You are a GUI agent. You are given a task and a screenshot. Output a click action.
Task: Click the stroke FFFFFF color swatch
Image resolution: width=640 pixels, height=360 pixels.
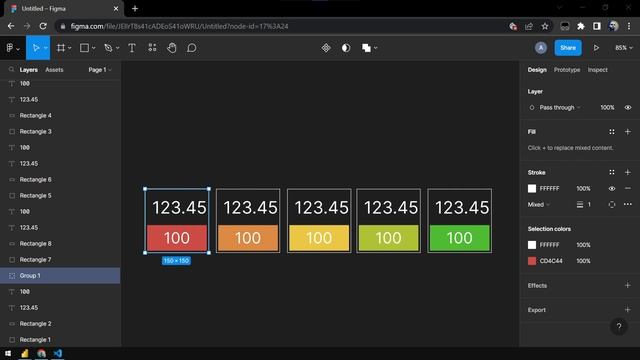[x=532, y=189]
